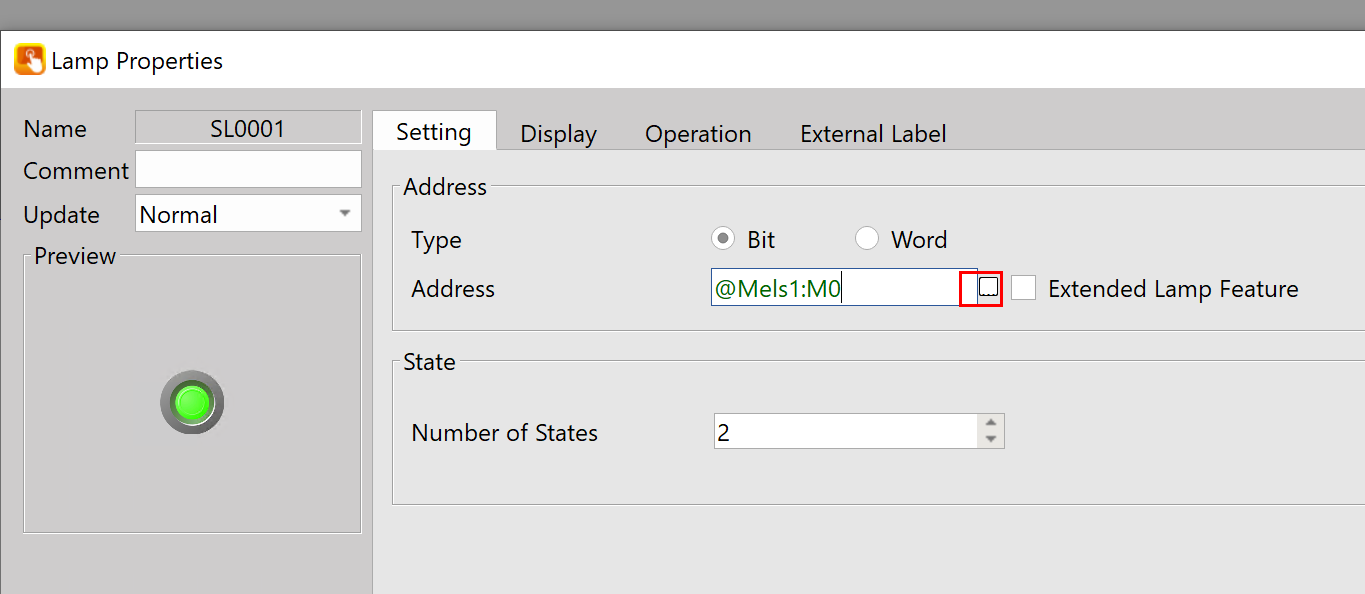
Task: Click the Comment text field
Action: 248,170
